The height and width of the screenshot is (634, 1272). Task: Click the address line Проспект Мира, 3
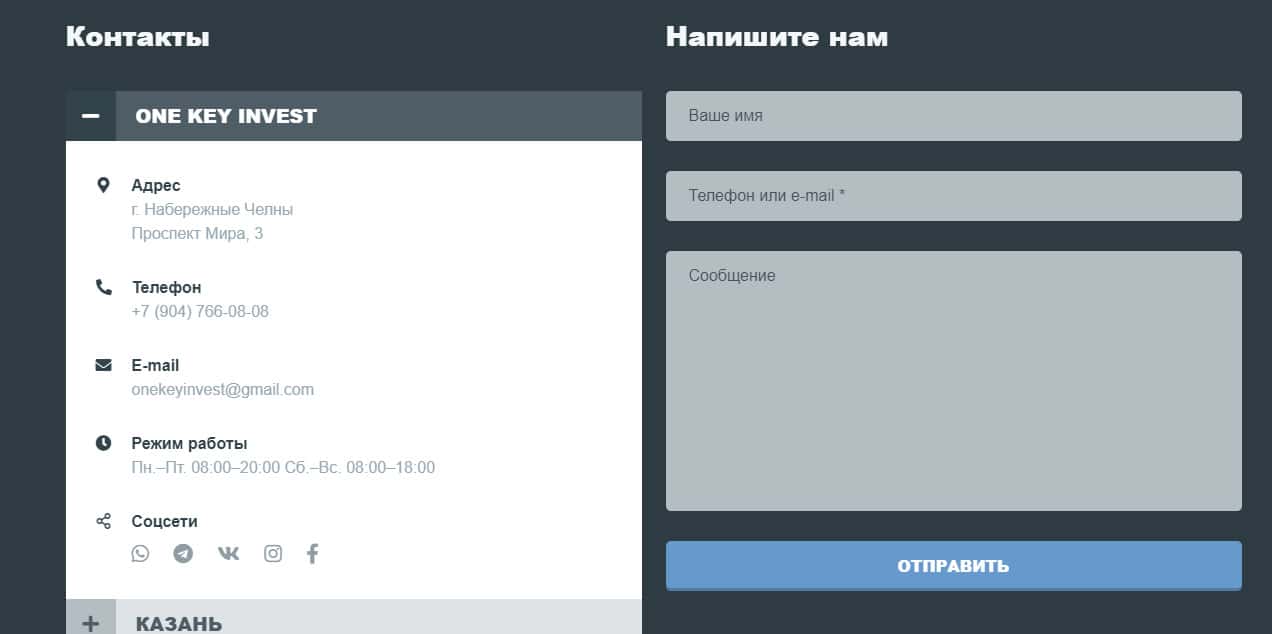tap(197, 233)
